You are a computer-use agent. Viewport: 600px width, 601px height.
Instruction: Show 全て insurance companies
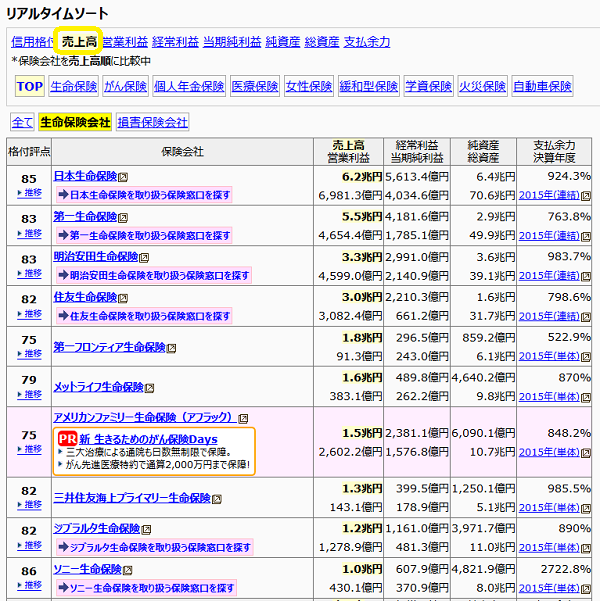coord(22,122)
